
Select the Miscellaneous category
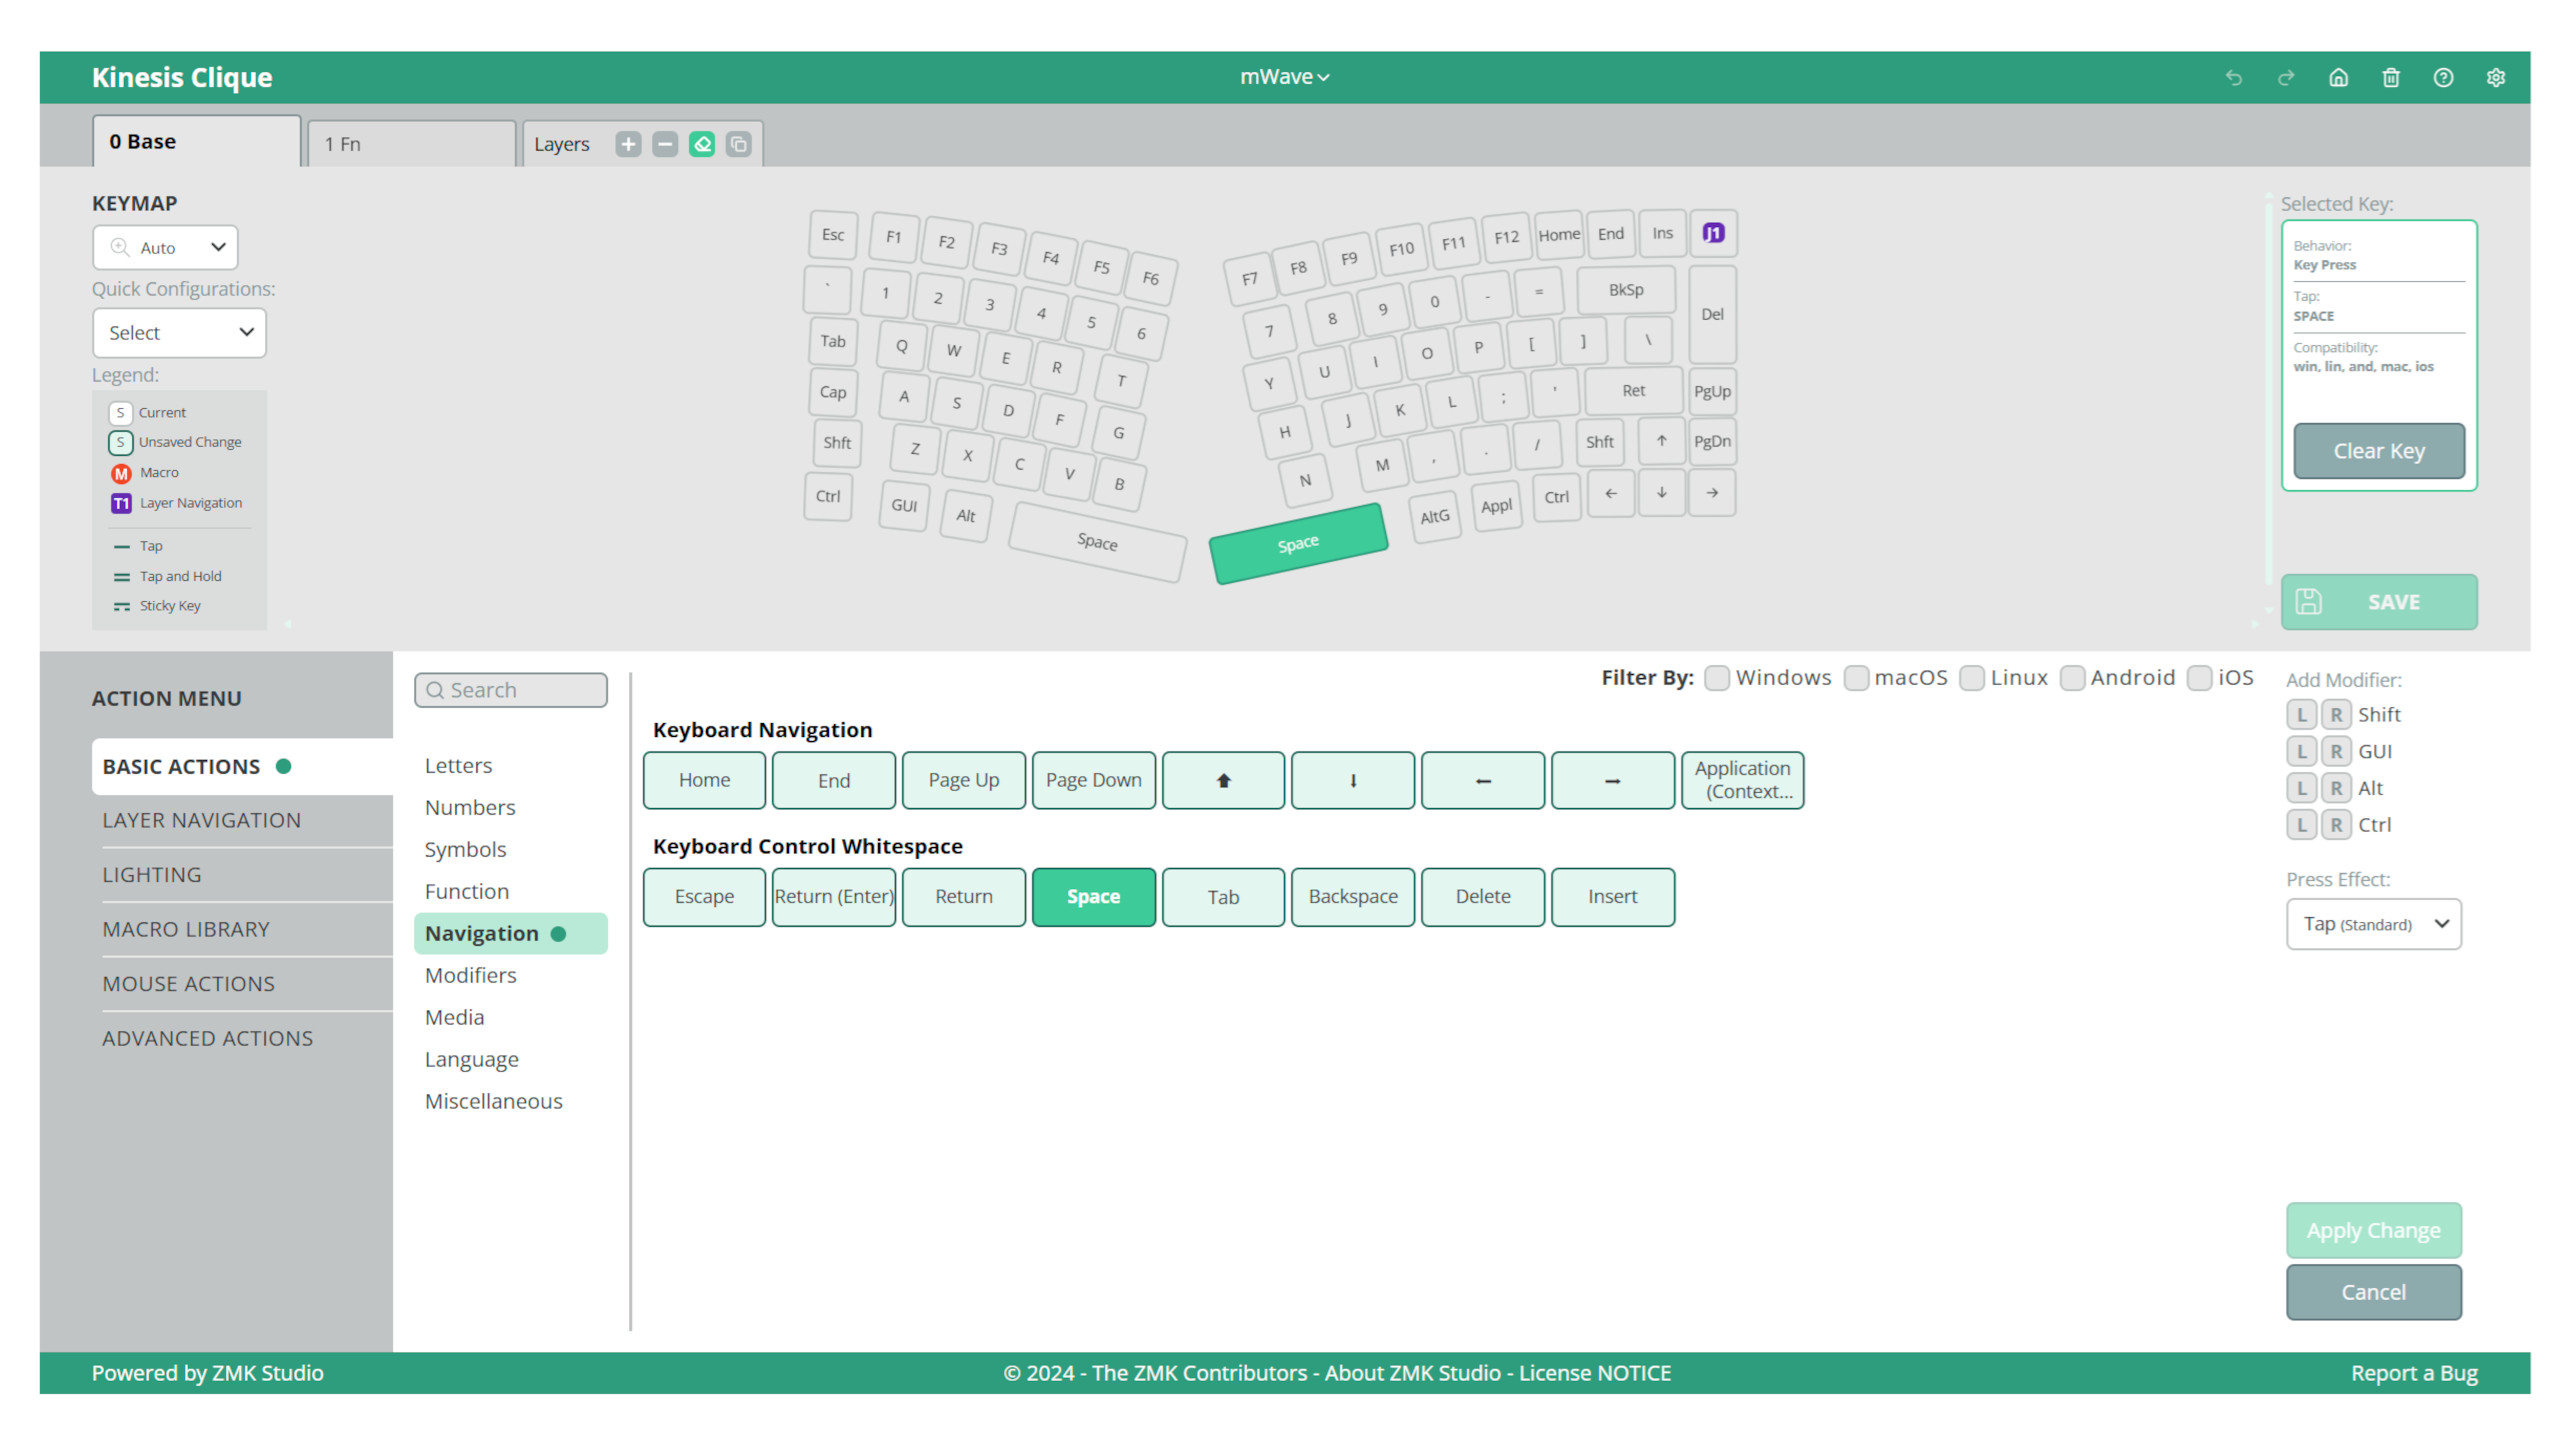click(493, 1102)
